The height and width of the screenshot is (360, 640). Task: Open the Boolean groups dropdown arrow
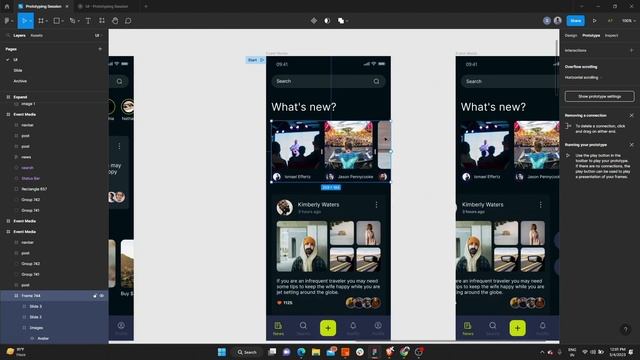(x=347, y=21)
